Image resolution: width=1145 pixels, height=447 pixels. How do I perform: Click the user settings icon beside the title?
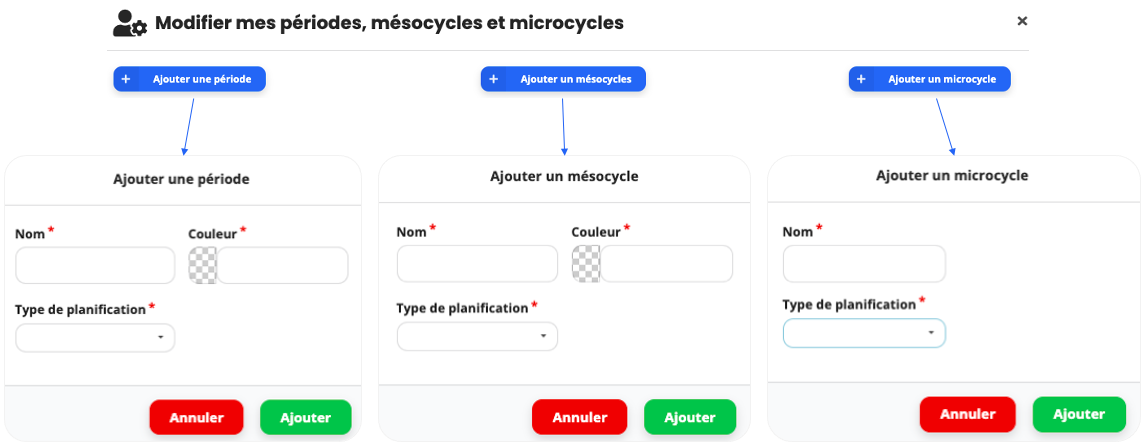130,23
